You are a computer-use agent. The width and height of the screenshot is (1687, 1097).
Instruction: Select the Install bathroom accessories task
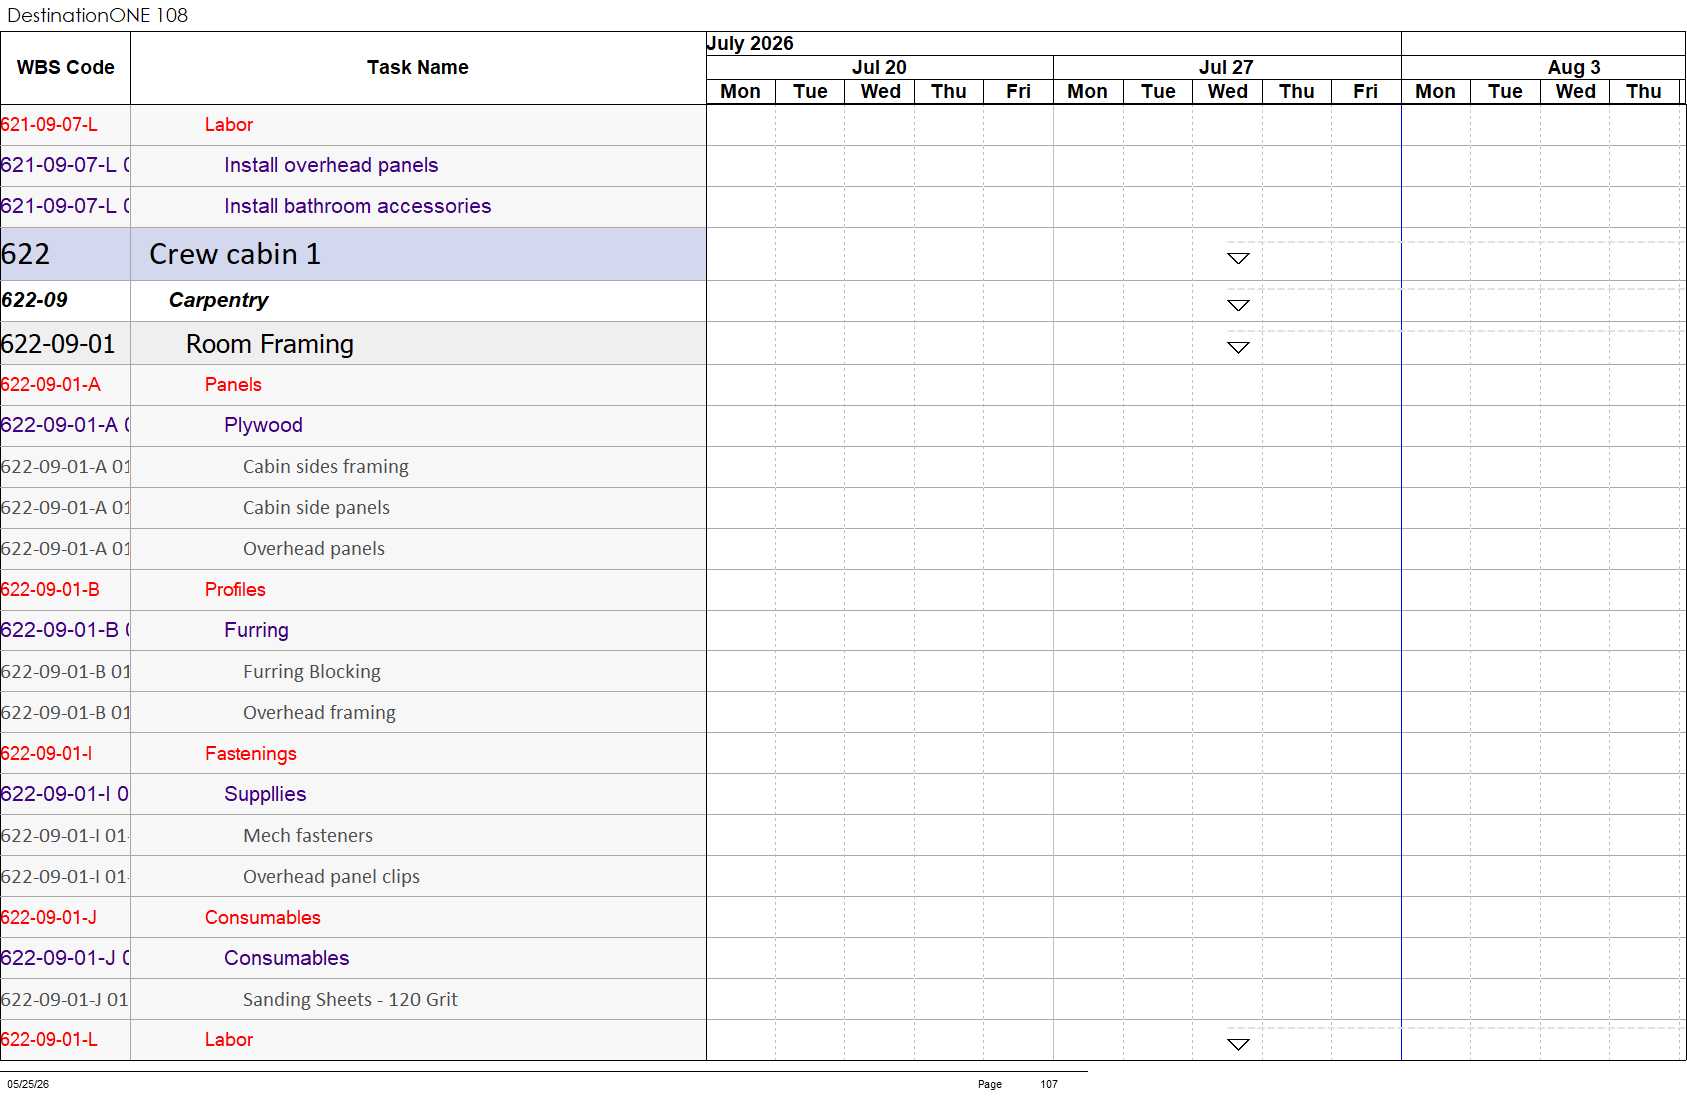point(353,206)
